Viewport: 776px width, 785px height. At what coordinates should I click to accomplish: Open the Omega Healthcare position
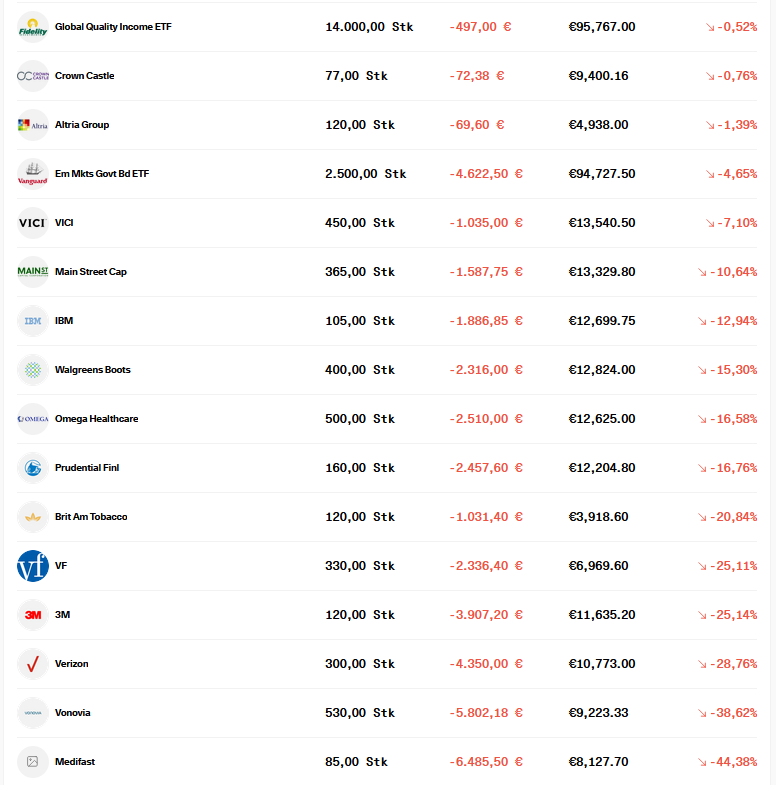(x=97, y=419)
